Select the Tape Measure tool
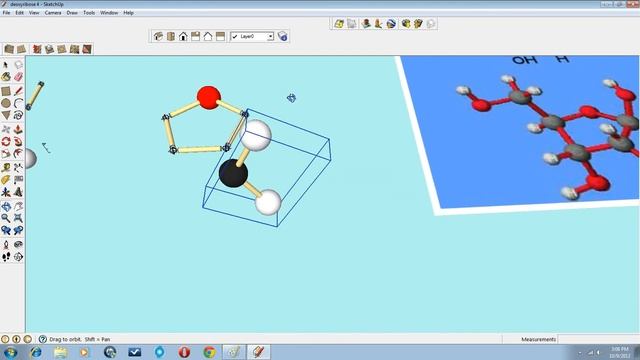Viewport: 640px width, 360px height. coord(6,168)
